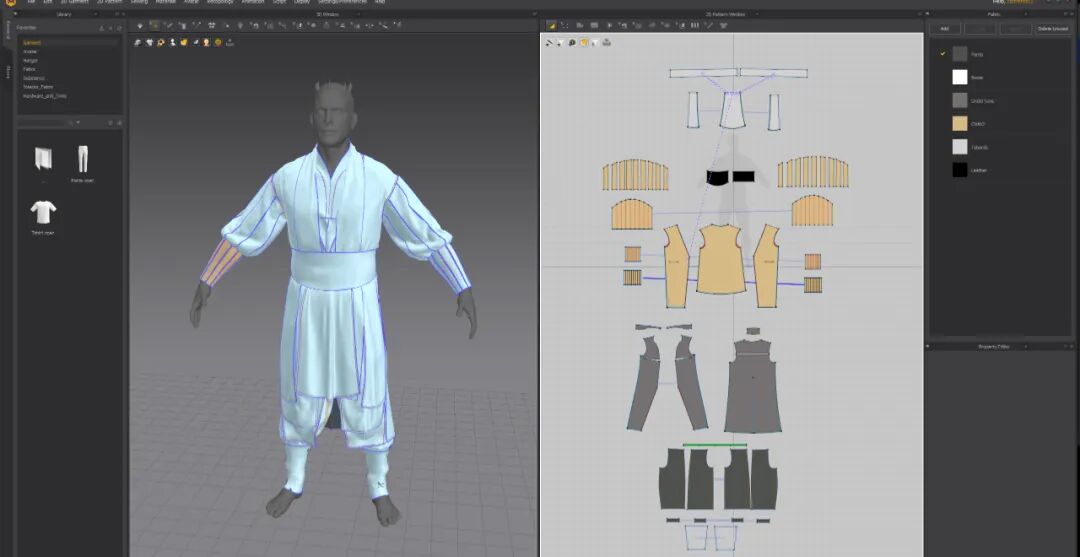Select the tan front bodice pattern piece
Screen dimensions: 1080x557
[720, 258]
